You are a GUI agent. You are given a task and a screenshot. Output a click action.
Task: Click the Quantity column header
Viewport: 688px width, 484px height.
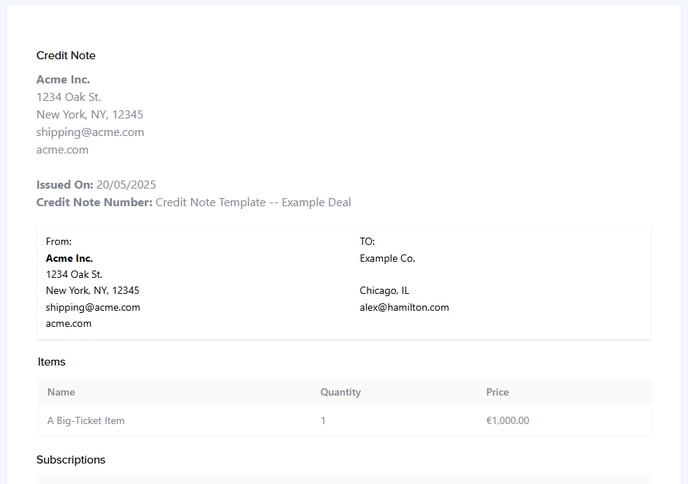click(340, 392)
